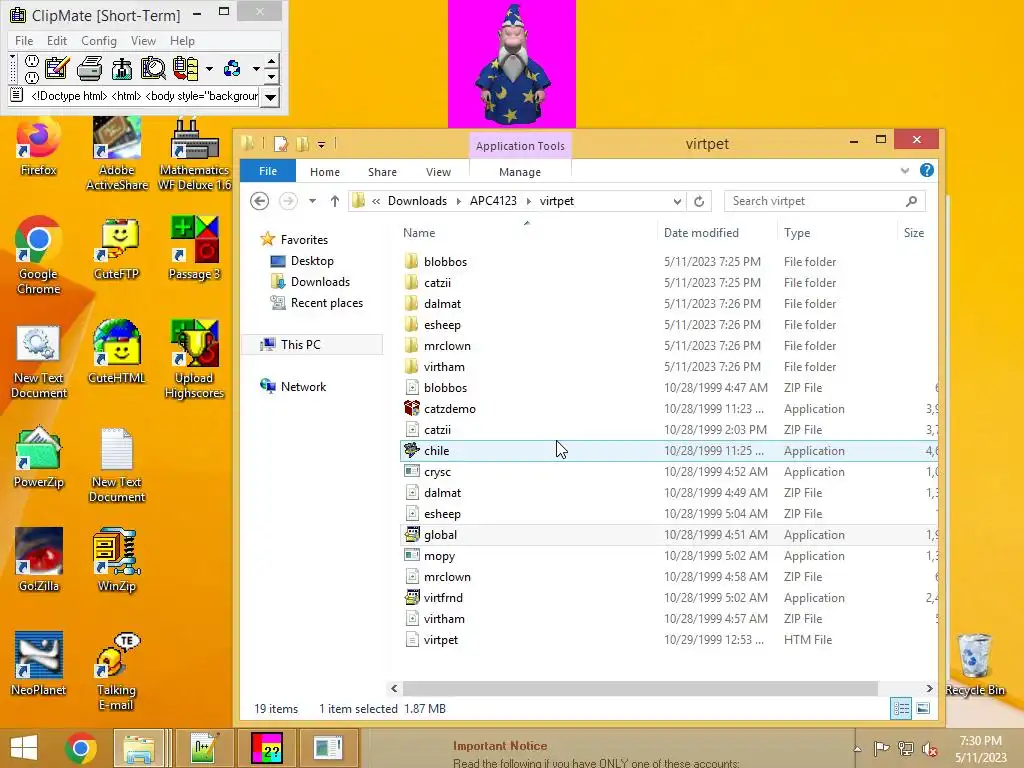Open ClipMate Help menu
Image resolution: width=1024 pixels, height=768 pixels.
(x=182, y=40)
